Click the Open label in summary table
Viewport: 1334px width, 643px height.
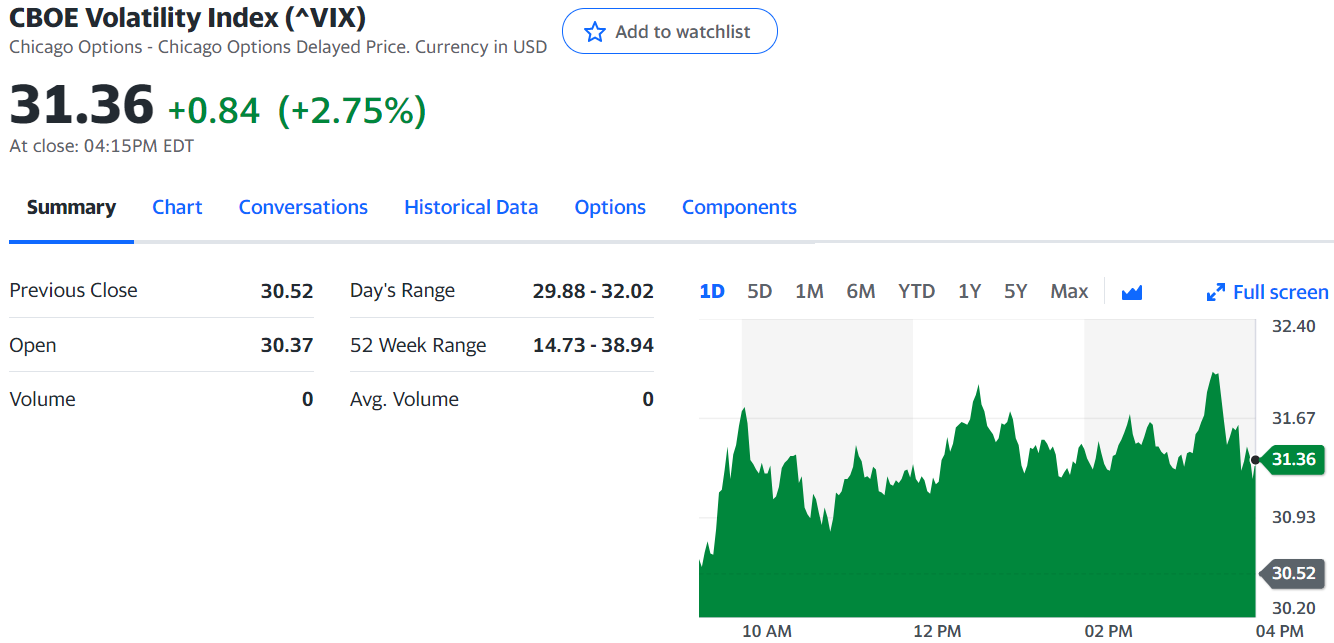[x=33, y=345]
